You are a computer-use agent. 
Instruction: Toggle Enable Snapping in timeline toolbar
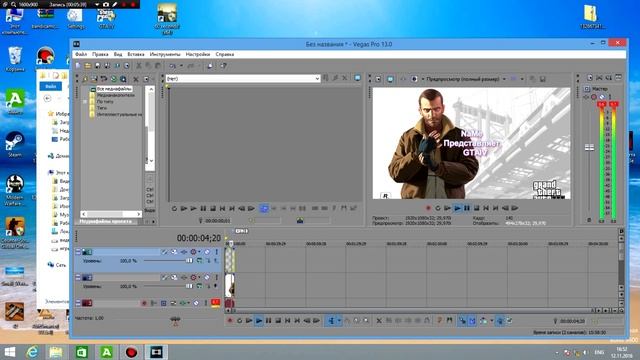click(x=462, y=321)
